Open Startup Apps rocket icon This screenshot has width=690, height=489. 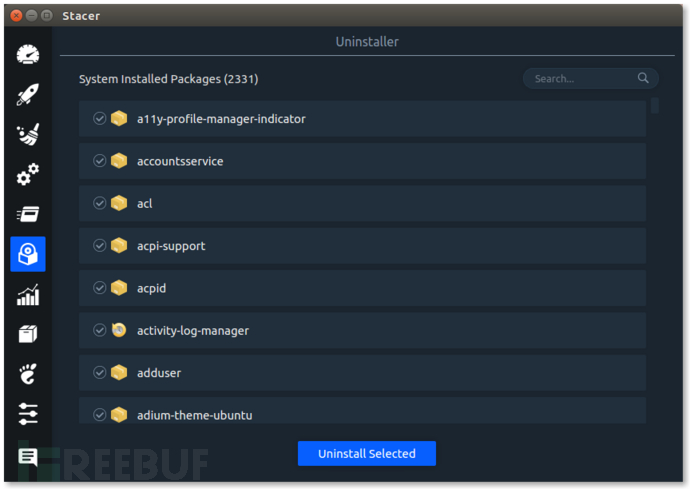coord(28,94)
